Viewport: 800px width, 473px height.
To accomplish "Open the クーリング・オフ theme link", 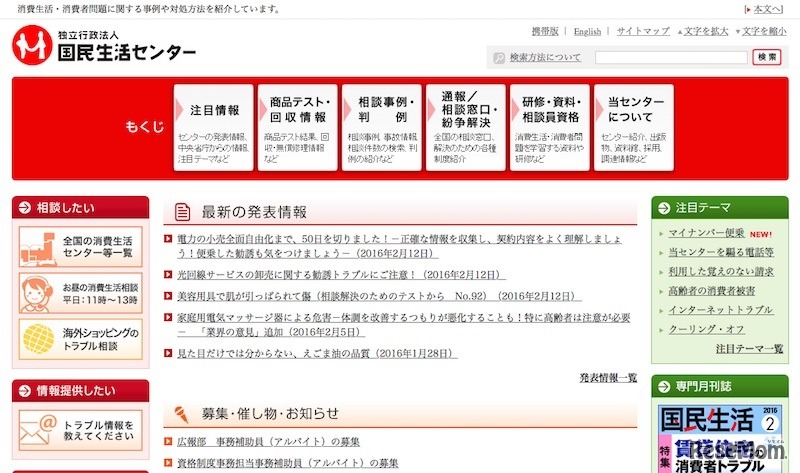I will (x=707, y=329).
